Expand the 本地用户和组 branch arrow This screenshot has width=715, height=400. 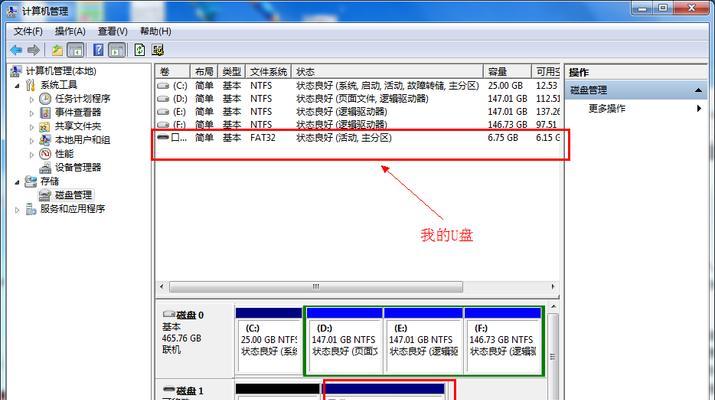pyautogui.click(x=31, y=140)
